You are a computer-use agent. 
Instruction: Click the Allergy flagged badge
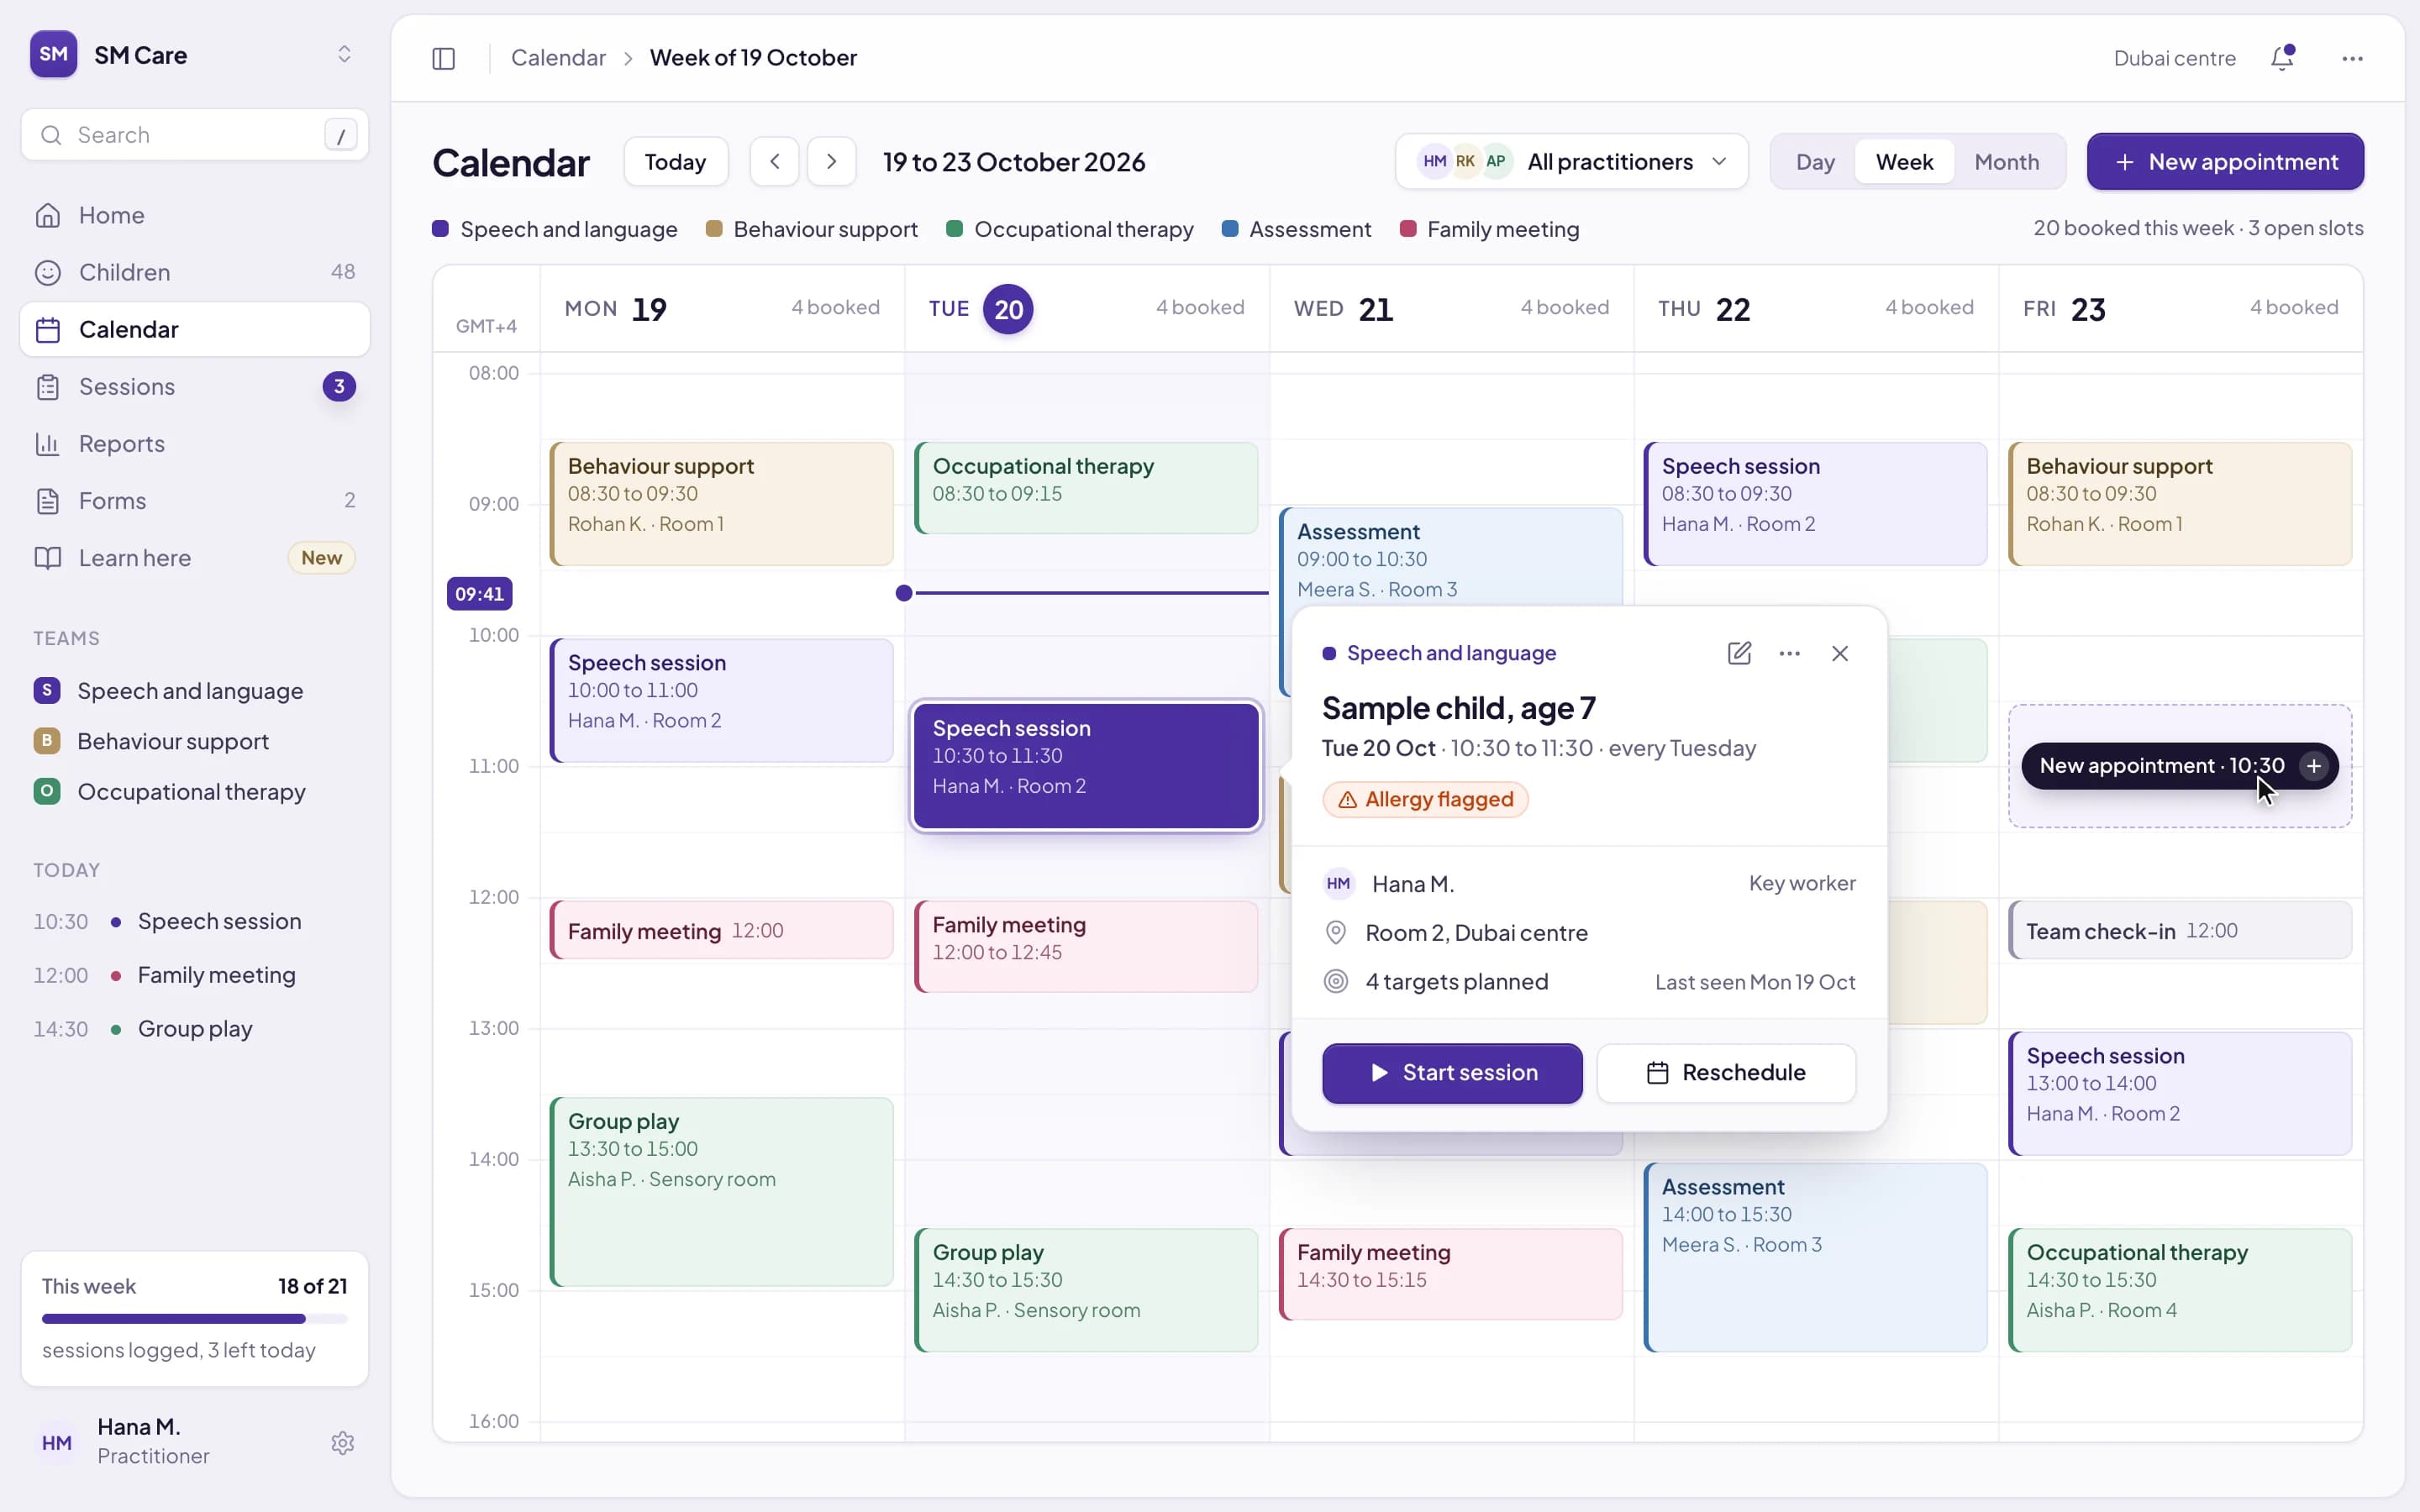1425,799
